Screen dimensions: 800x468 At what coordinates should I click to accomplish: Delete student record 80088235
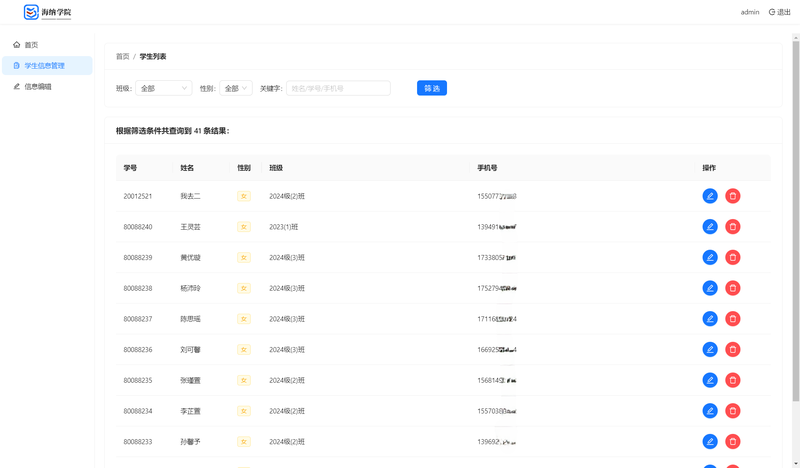[733, 380]
